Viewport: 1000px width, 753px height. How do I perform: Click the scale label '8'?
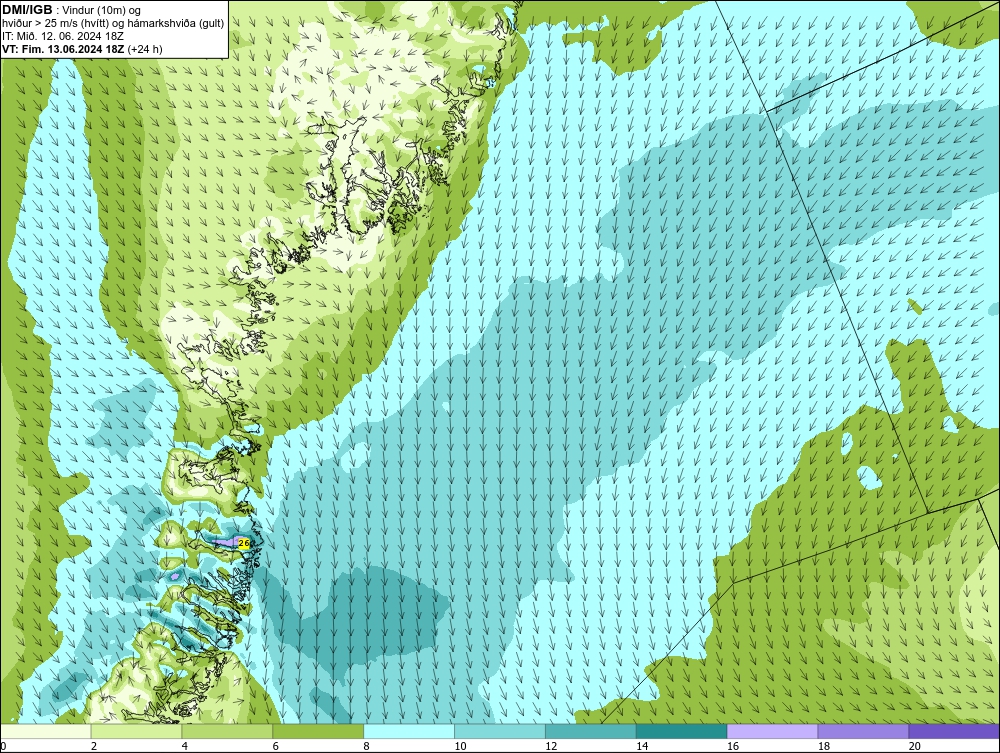pos(367,746)
